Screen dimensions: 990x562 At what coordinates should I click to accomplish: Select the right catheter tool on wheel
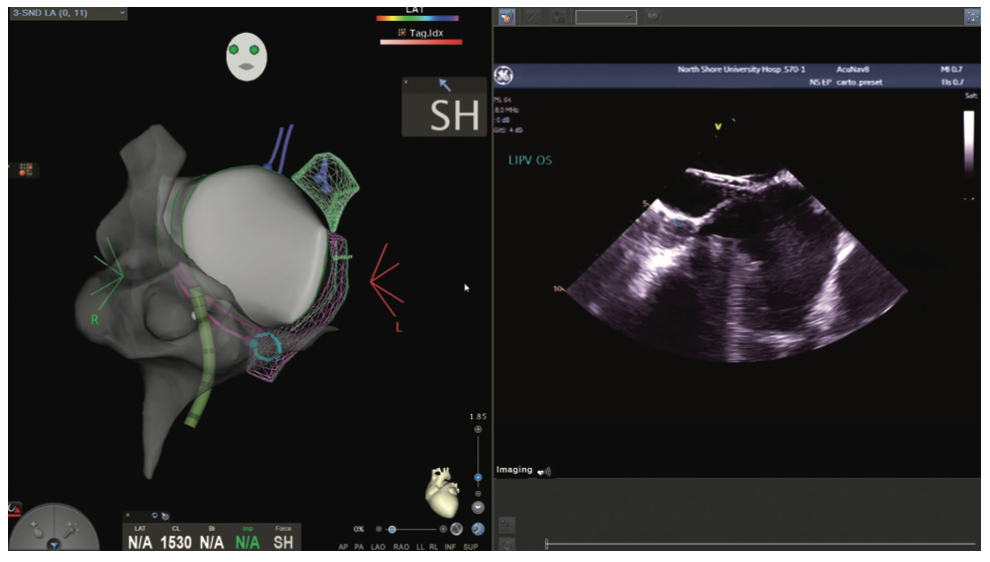(71, 529)
